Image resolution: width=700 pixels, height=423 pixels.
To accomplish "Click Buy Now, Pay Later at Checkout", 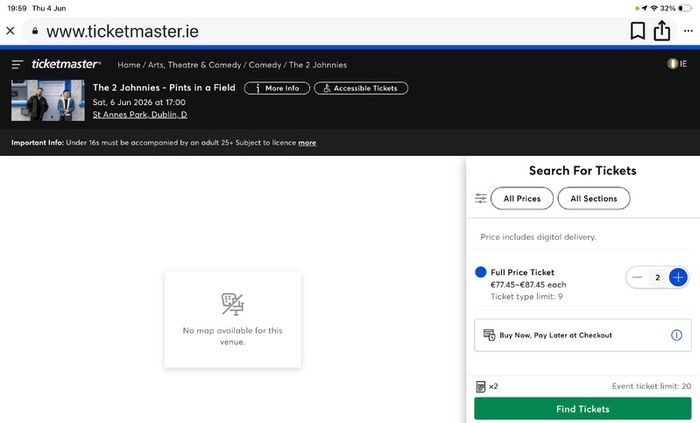I will pos(583,335).
